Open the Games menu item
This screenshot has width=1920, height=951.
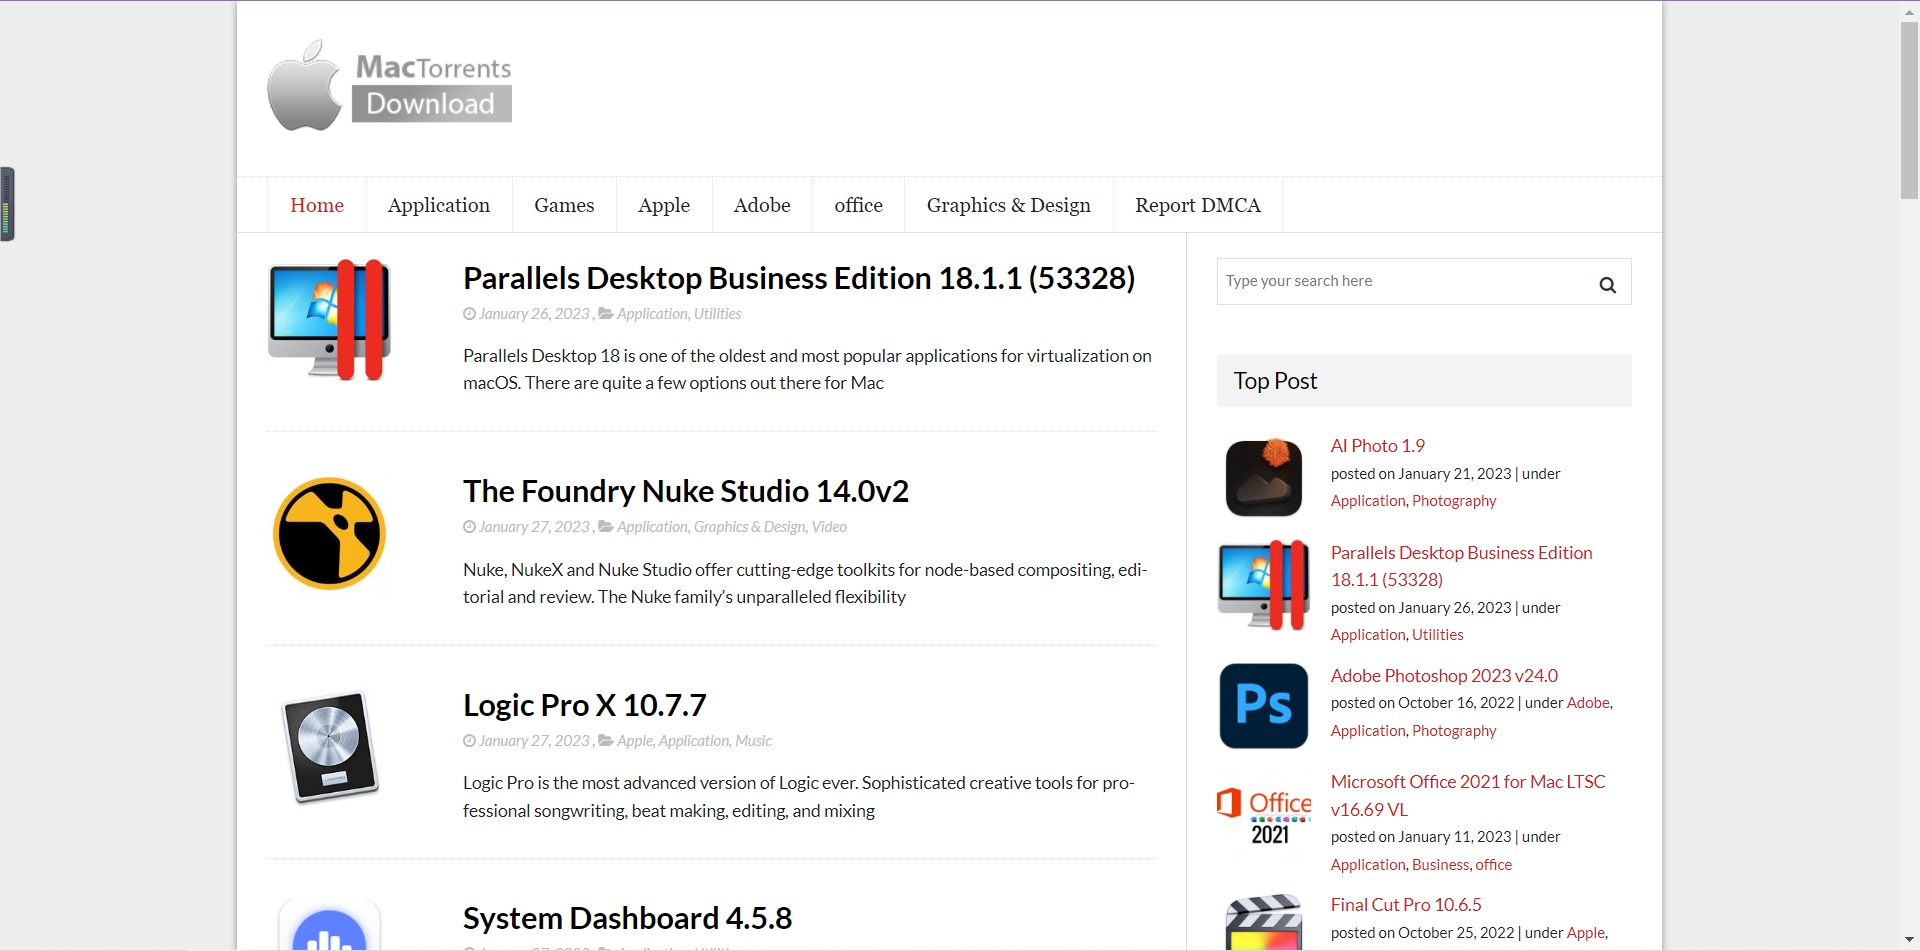[x=564, y=205]
